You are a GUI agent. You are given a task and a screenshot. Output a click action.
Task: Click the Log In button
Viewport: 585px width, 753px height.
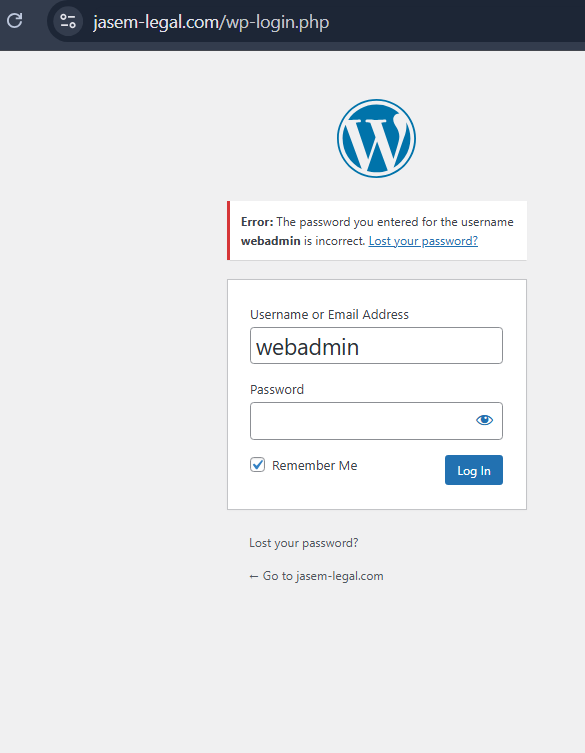pyautogui.click(x=474, y=470)
